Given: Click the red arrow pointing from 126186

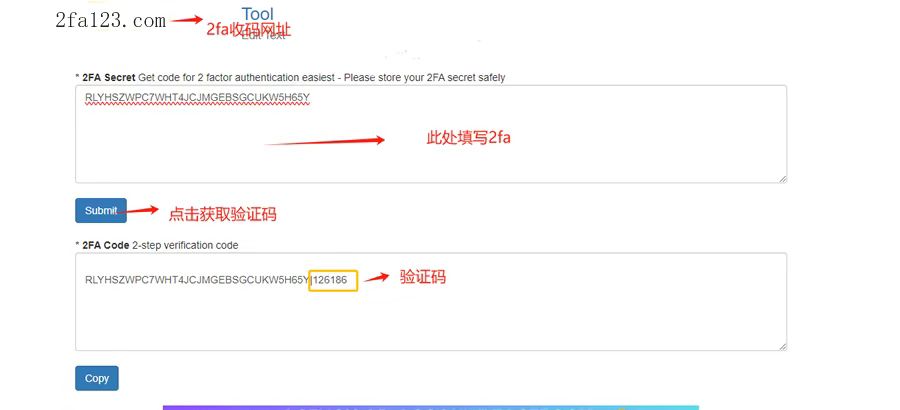Looking at the screenshot, I should tap(377, 278).
